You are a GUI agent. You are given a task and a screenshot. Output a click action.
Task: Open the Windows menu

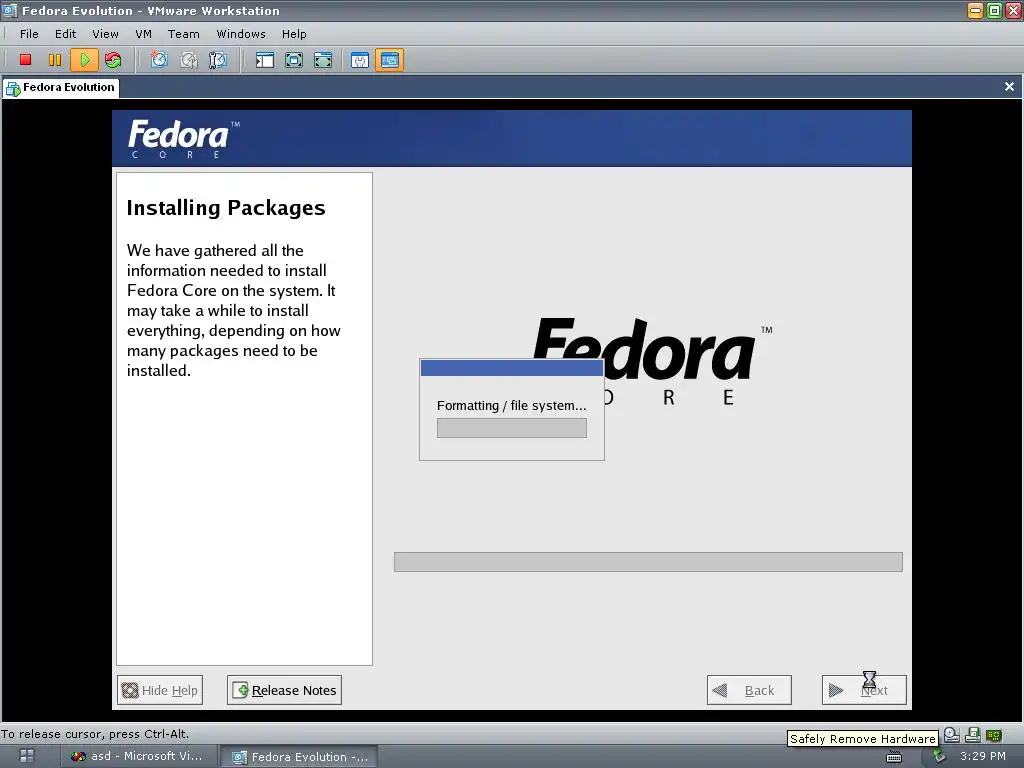[x=241, y=34]
